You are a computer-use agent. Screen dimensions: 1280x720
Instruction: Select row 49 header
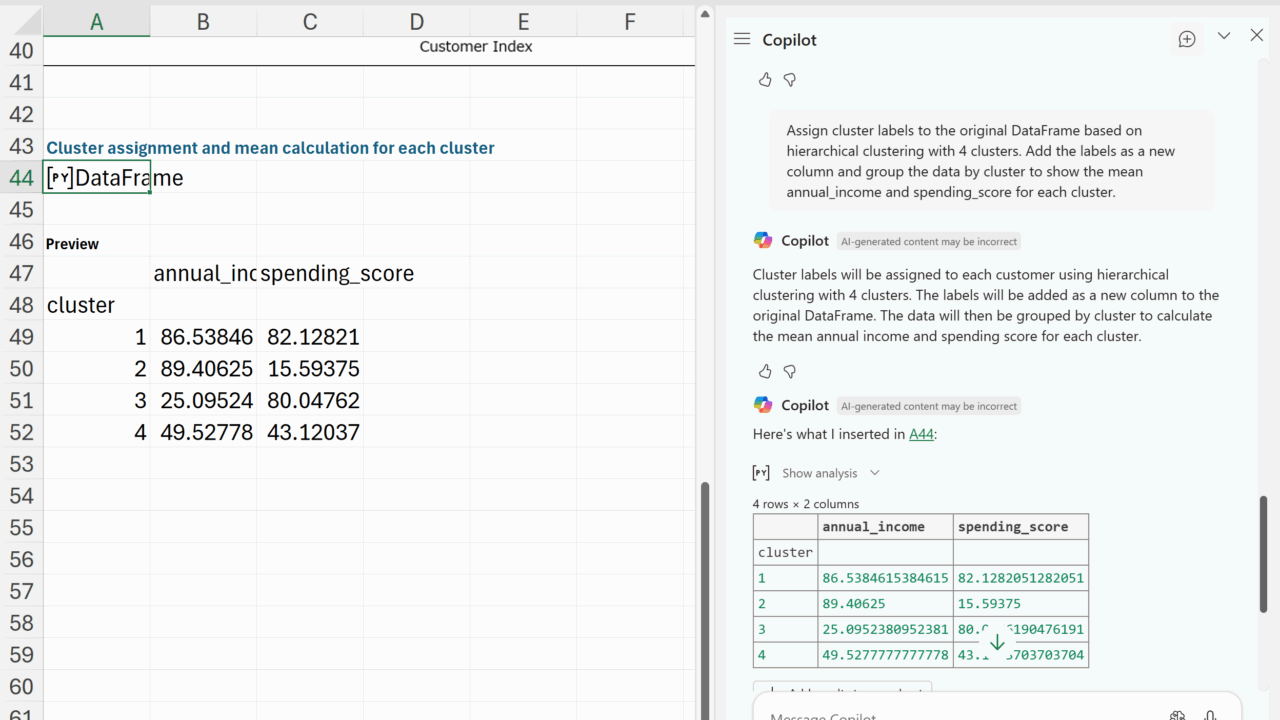(21, 337)
